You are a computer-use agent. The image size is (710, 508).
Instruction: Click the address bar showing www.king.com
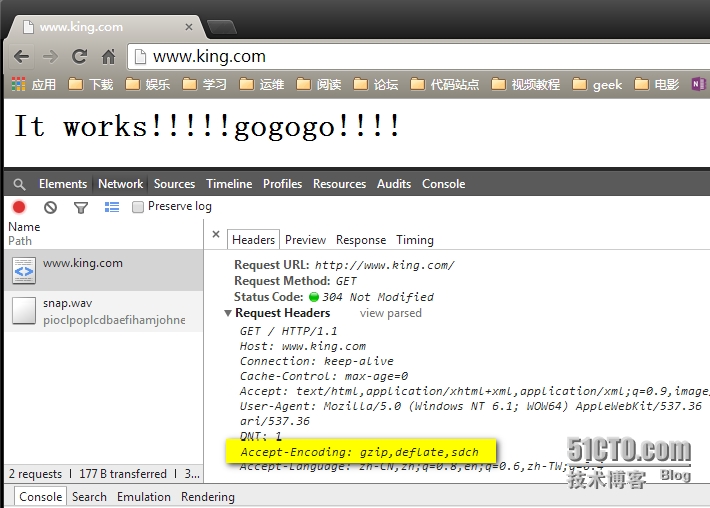click(x=418, y=57)
